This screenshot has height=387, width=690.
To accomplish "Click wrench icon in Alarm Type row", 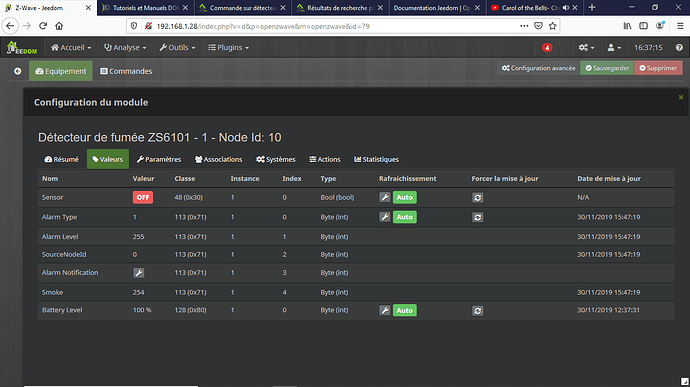I will pyautogui.click(x=385, y=217).
